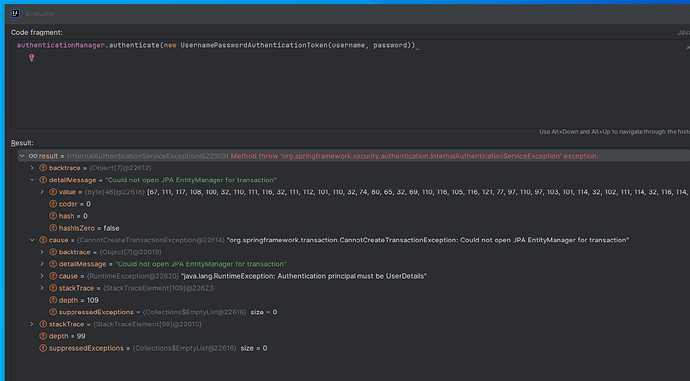
Task: Select the red 'Method threw' exception message
Action: pyautogui.click(x=415, y=156)
